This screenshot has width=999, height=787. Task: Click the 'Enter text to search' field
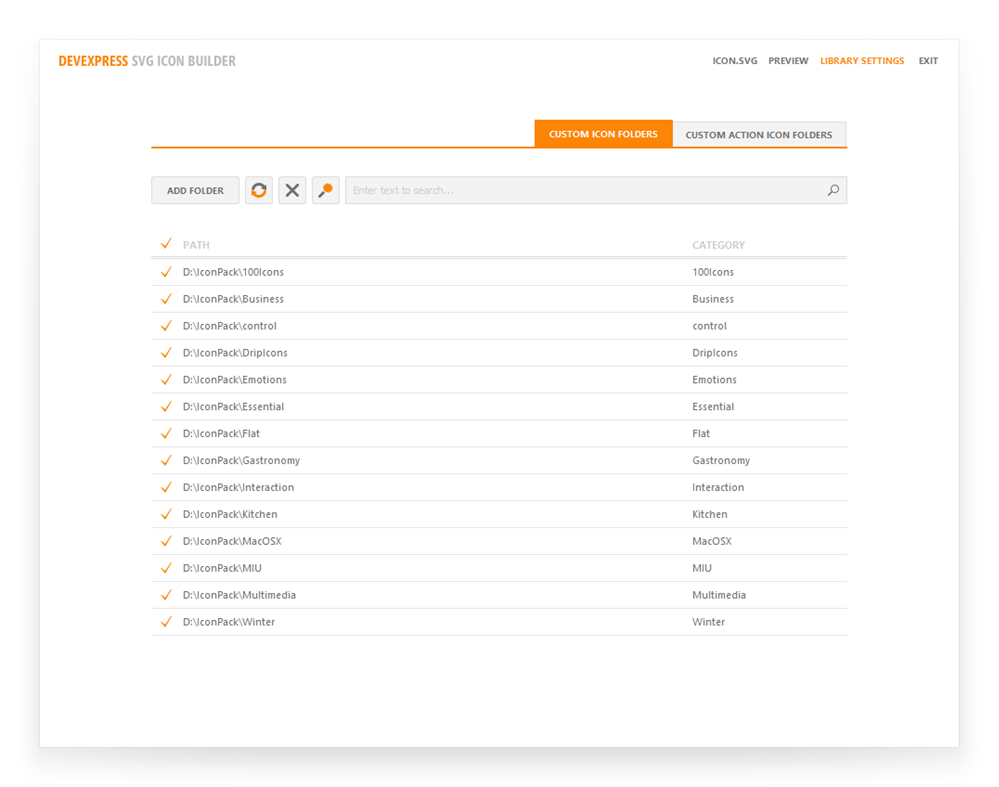point(596,190)
